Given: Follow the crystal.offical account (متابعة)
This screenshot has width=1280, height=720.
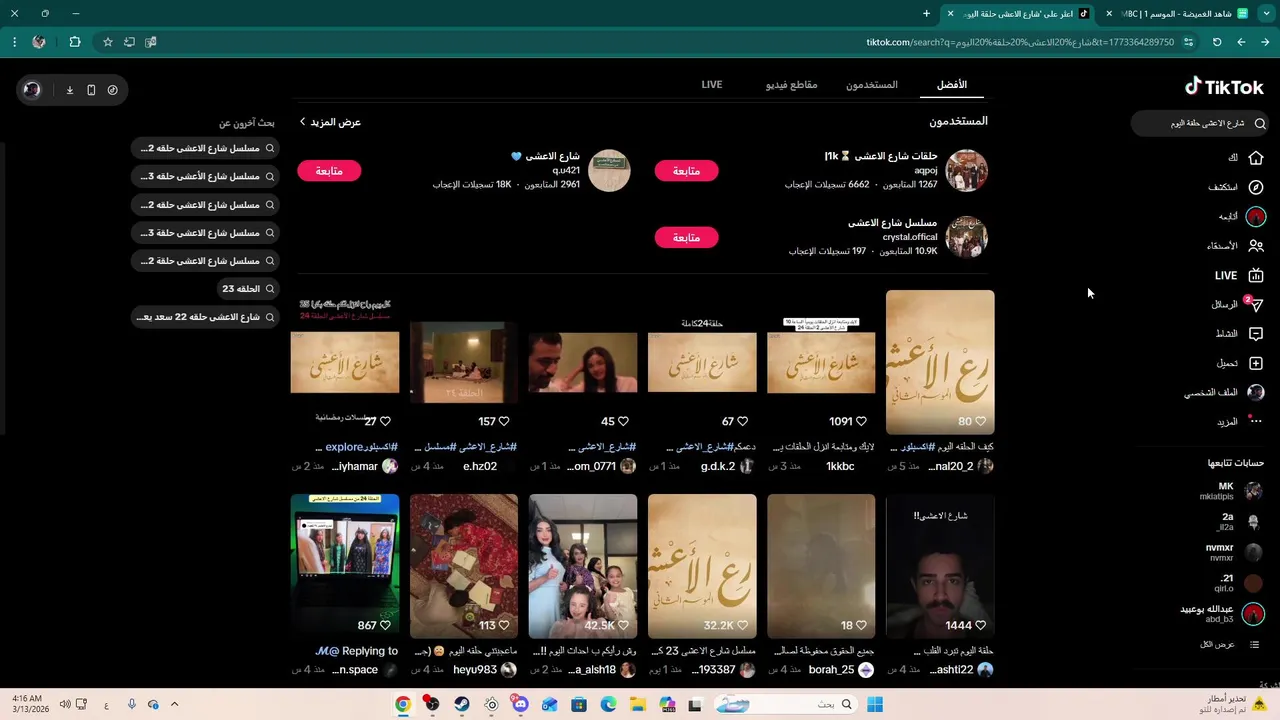Looking at the screenshot, I should click(x=686, y=237).
